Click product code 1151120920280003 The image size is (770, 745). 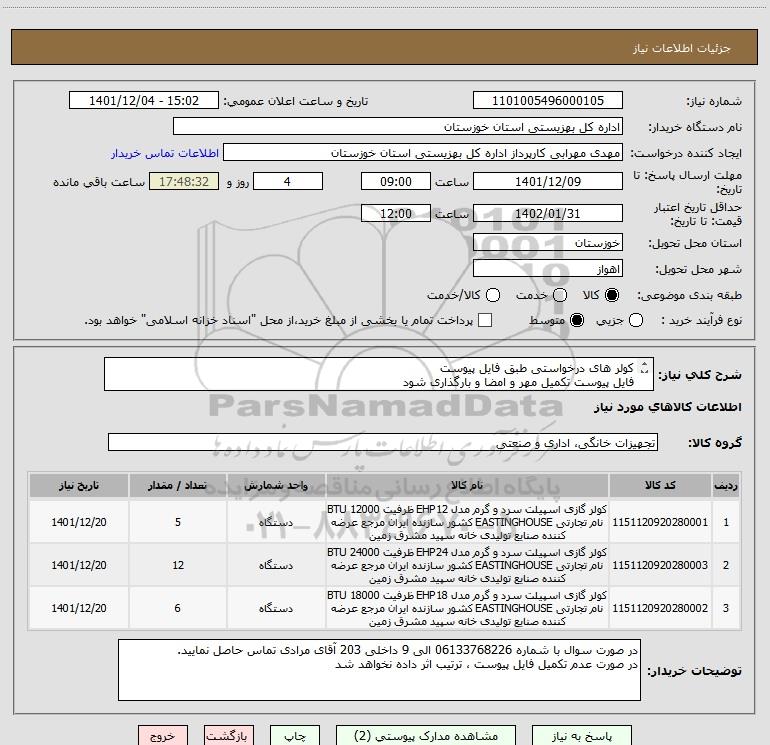tap(660, 565)
